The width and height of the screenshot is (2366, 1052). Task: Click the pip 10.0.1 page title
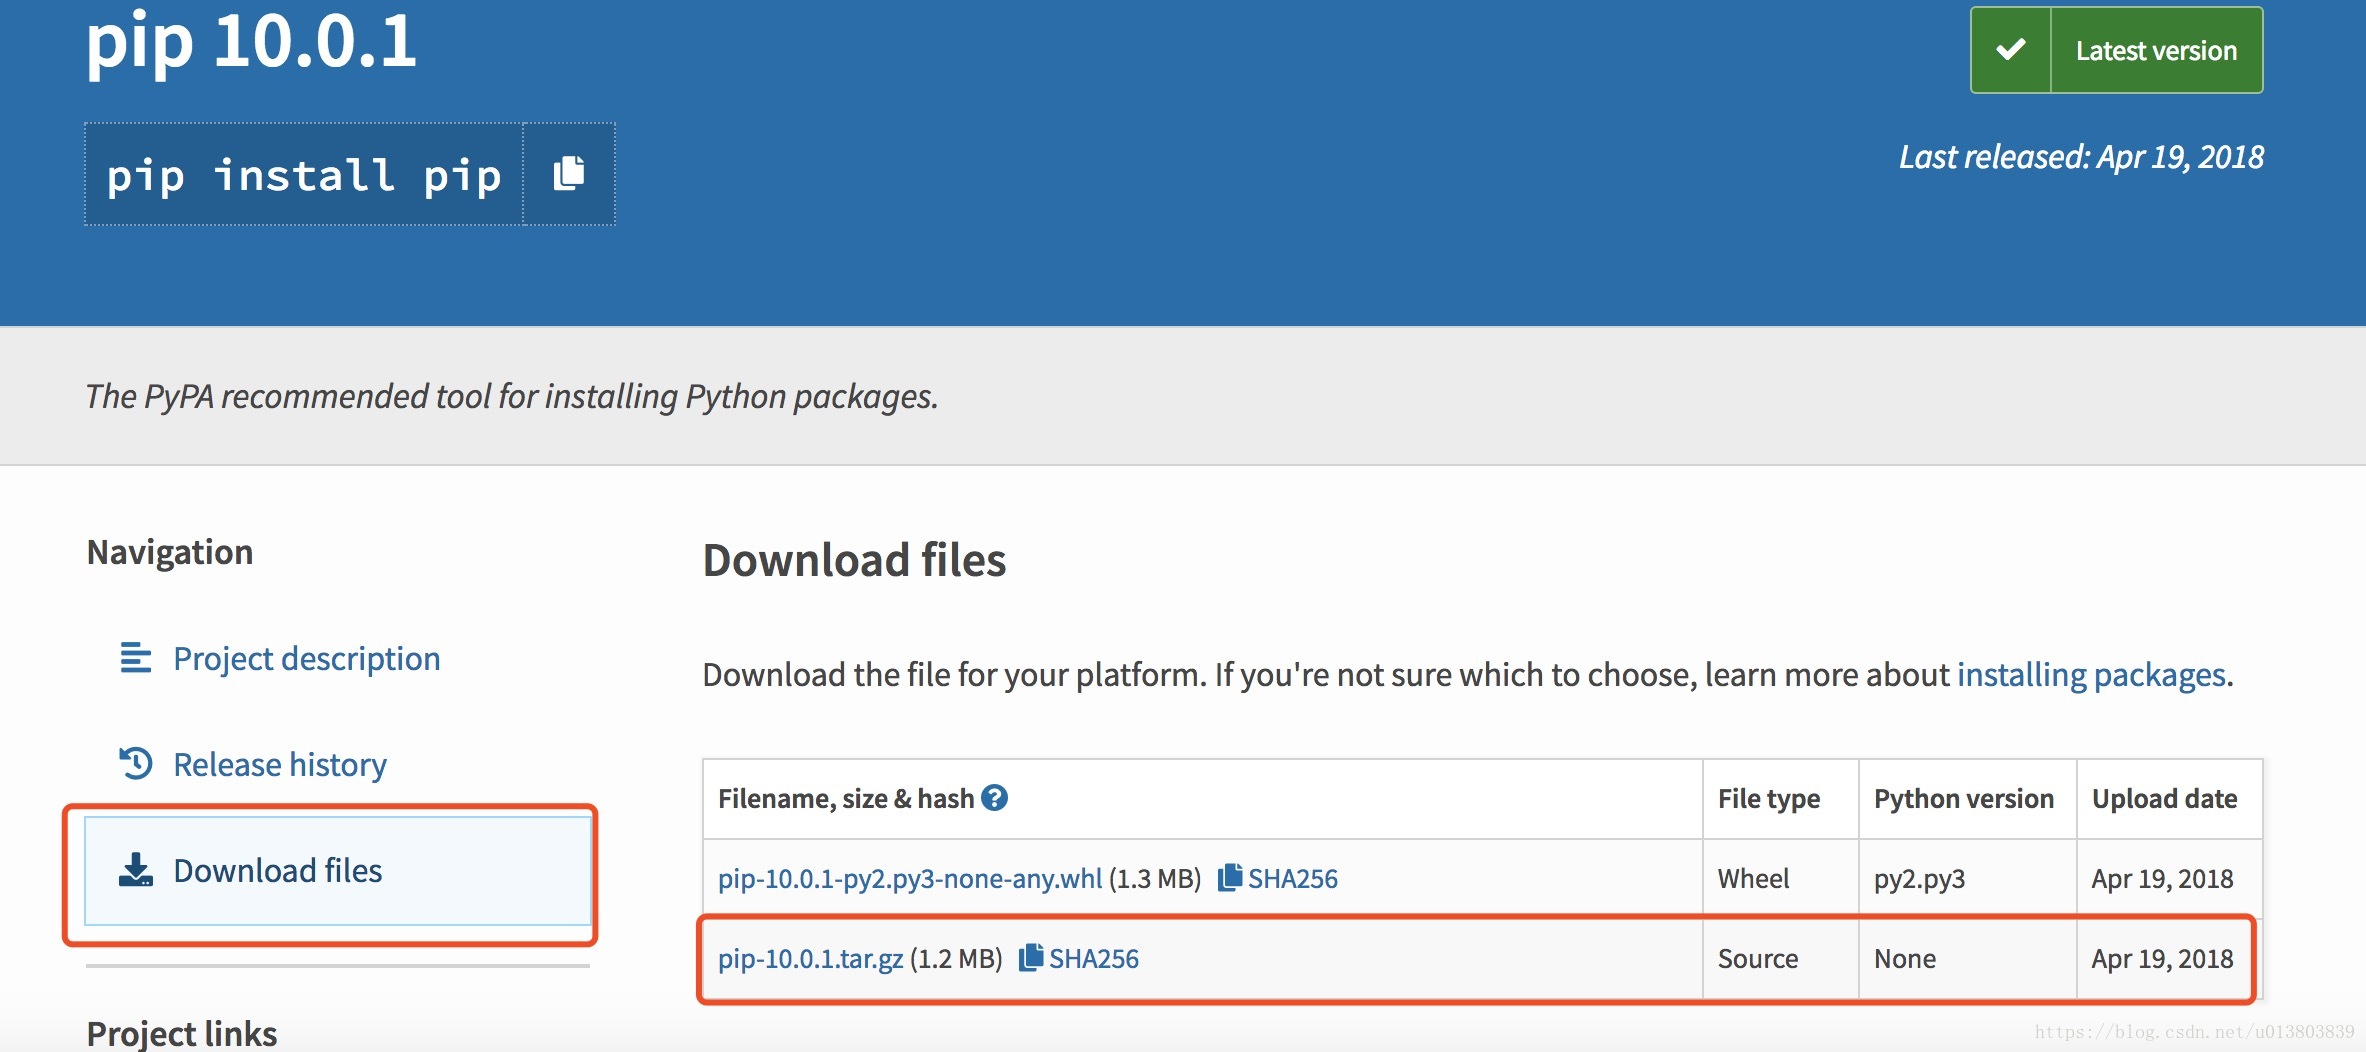pos(251,42)
